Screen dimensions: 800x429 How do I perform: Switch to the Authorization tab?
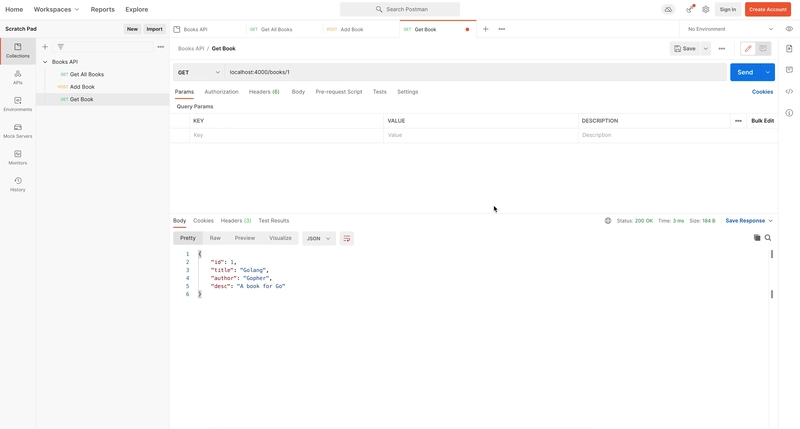coord(221,92)
